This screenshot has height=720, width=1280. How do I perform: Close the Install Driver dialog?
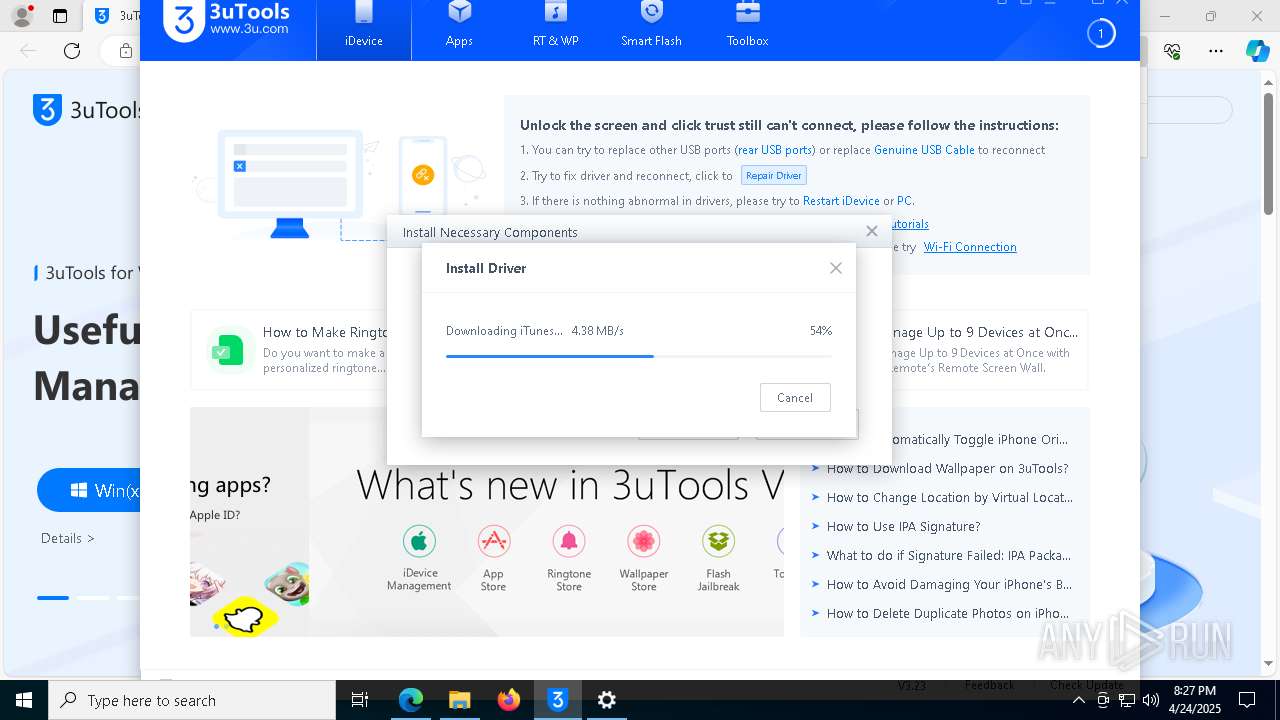836,268
